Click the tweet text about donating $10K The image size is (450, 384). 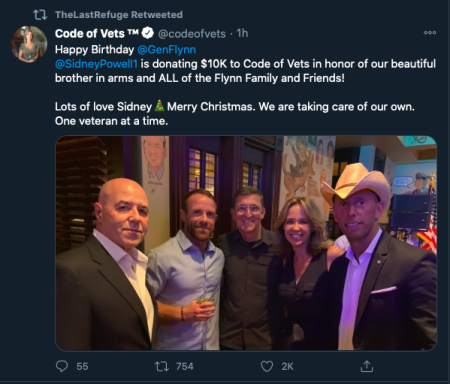(245, 71)
